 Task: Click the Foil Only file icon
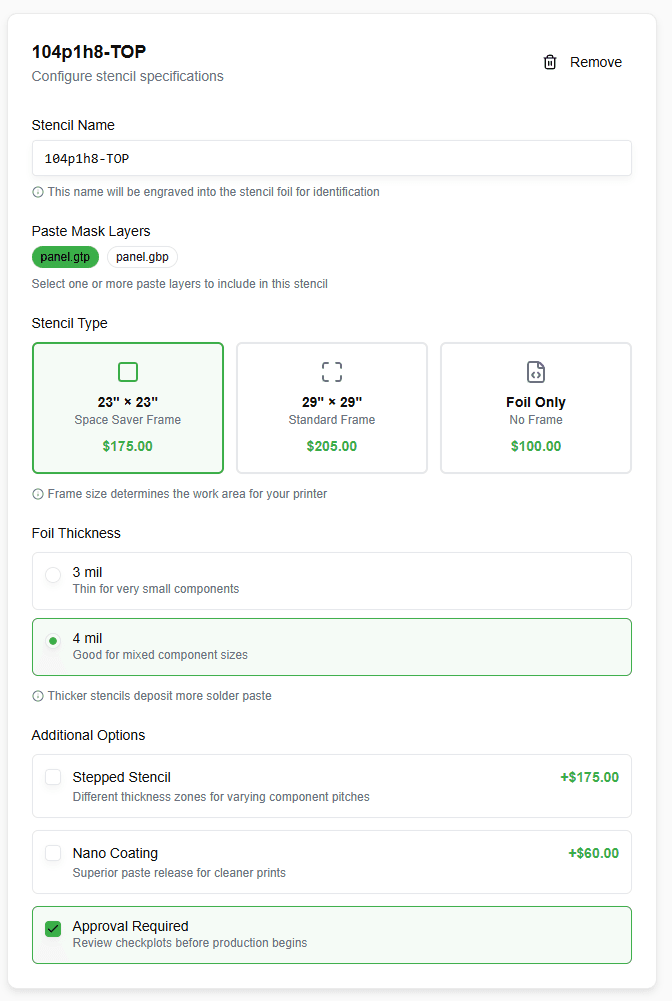point(536,372)
